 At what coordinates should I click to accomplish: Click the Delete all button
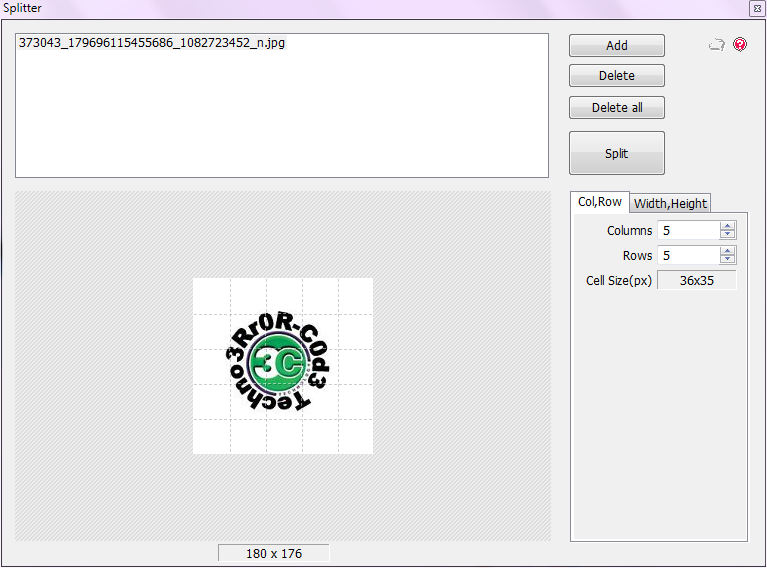coord(616,107)
